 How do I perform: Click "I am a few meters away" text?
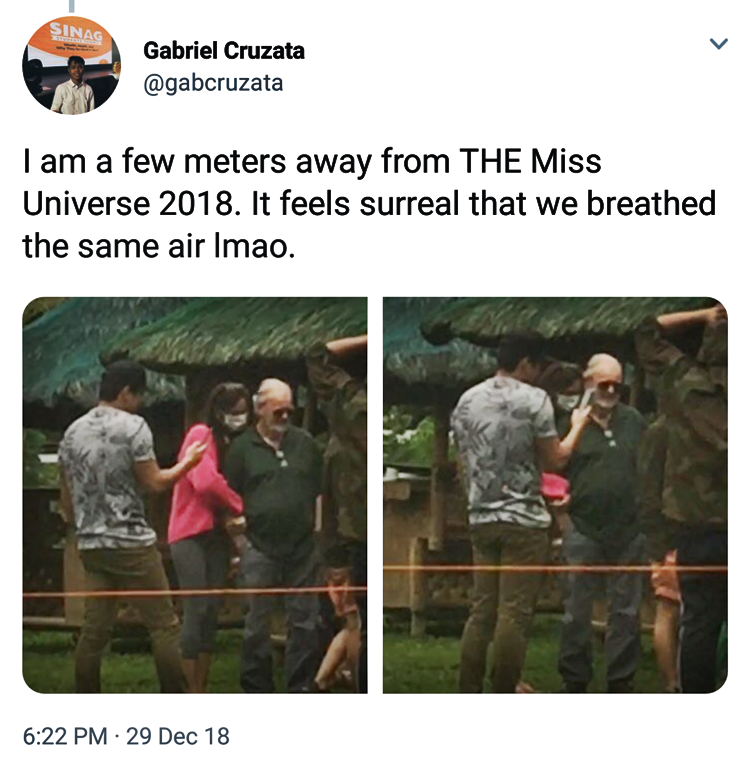(x=196, y=161)
